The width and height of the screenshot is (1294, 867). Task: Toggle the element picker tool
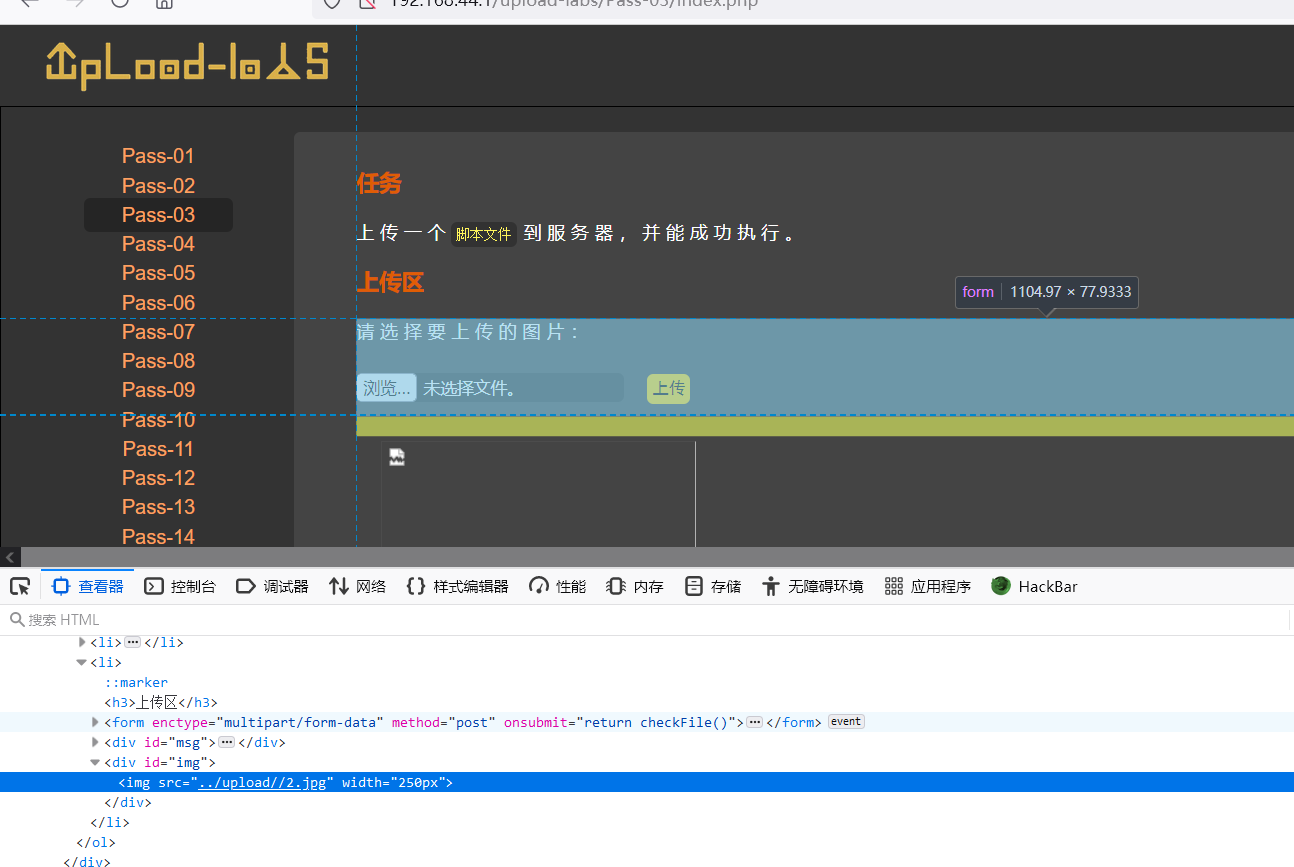pos(20,586)
